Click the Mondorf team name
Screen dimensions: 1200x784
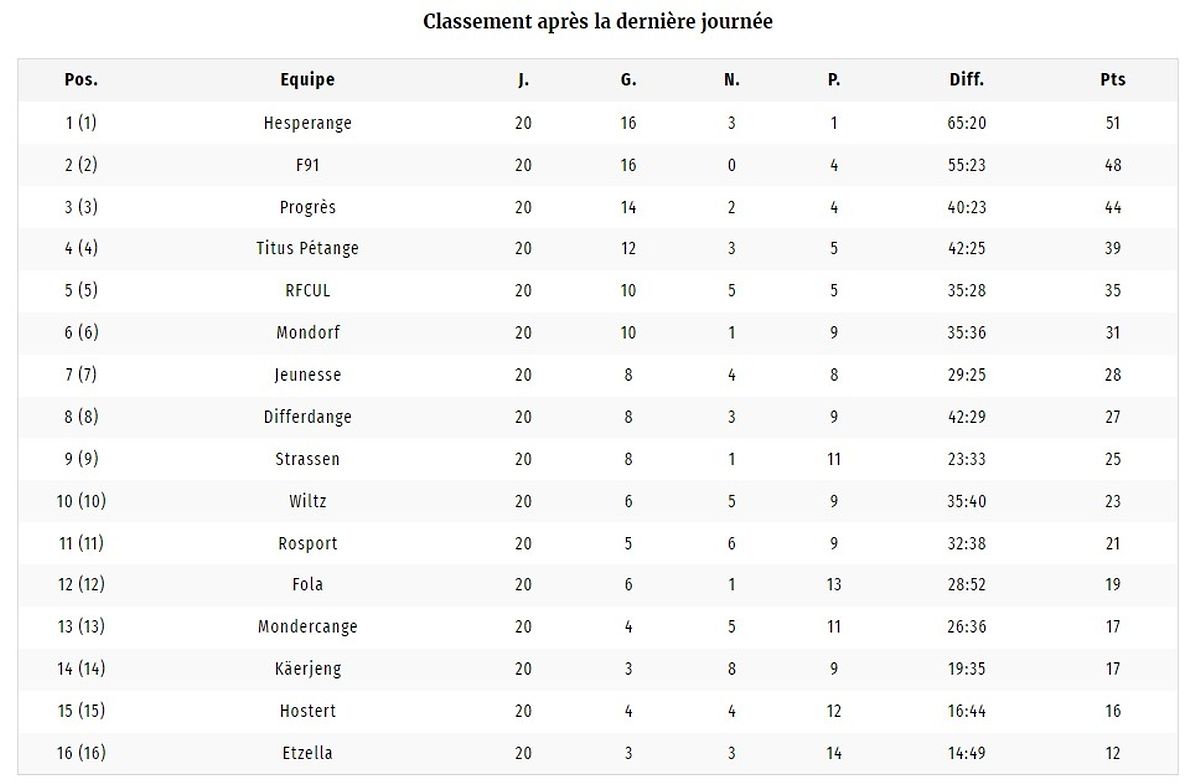click(x=307, y=334)
